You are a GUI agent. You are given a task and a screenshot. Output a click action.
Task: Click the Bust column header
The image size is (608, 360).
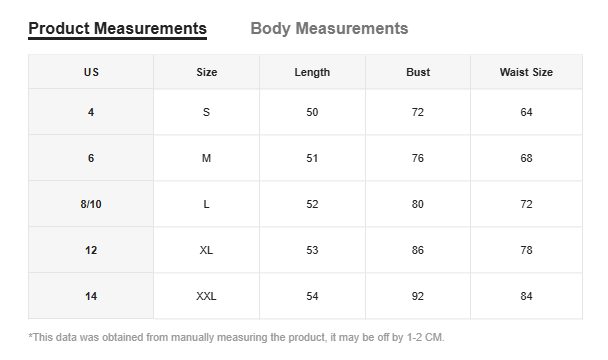pyautogui.click(x=418, y=72)
